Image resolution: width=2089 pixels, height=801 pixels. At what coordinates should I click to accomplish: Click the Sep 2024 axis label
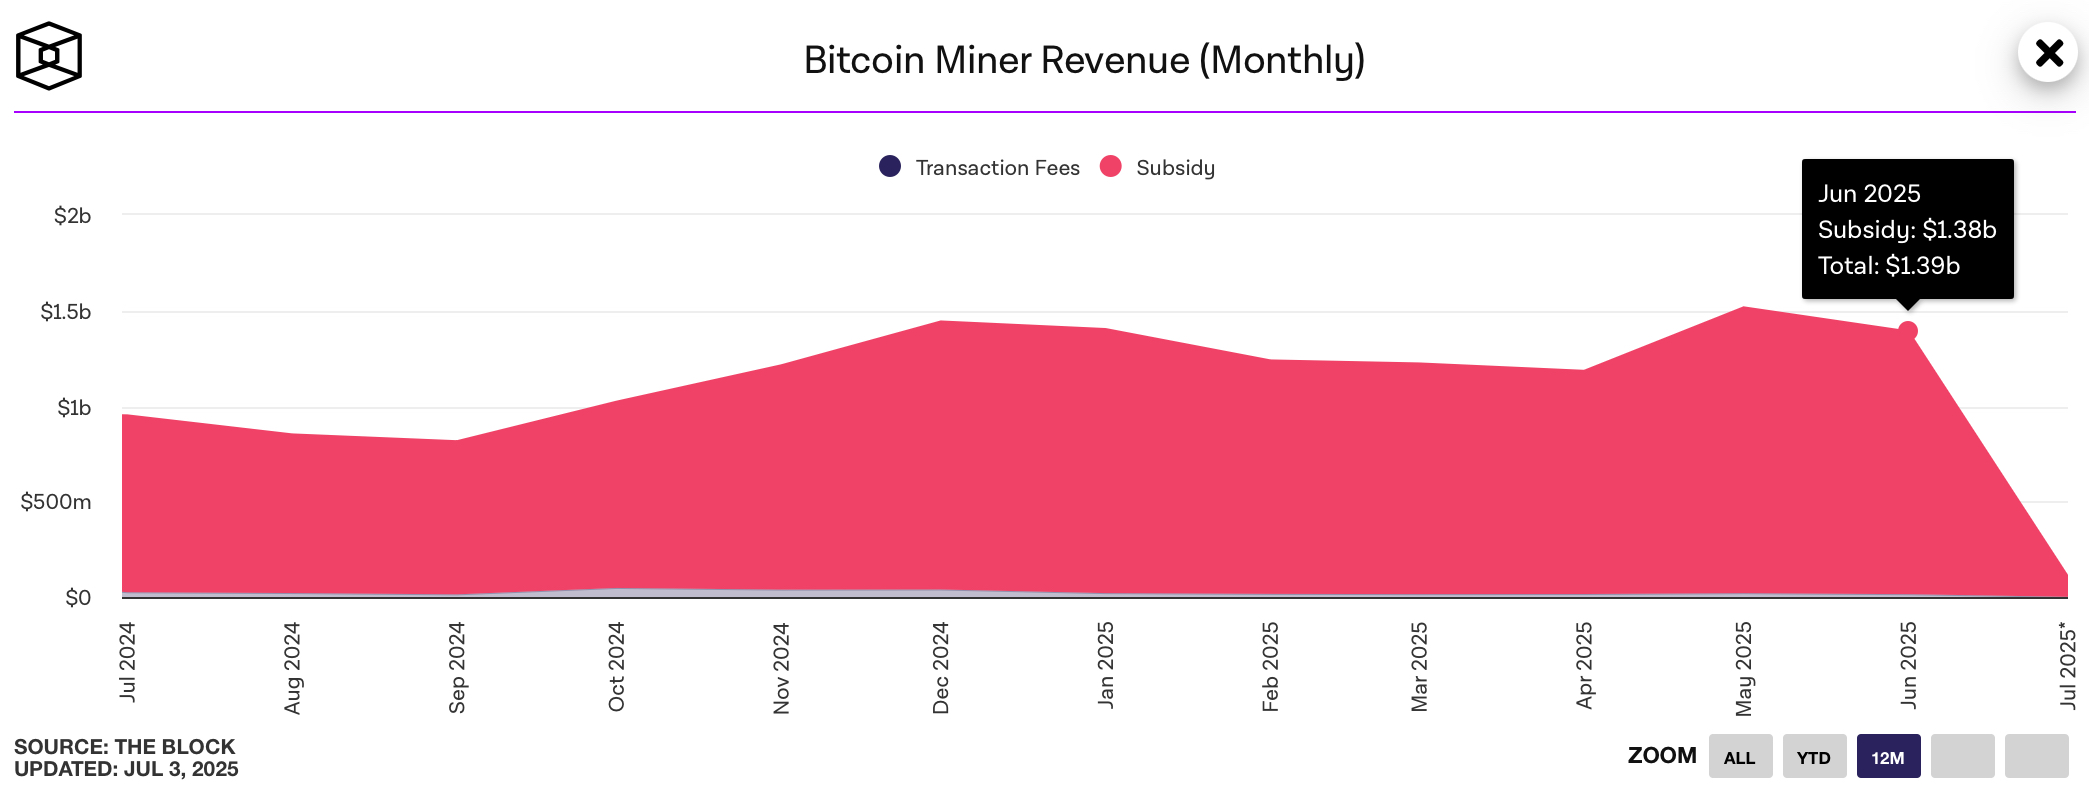point(456,667)
